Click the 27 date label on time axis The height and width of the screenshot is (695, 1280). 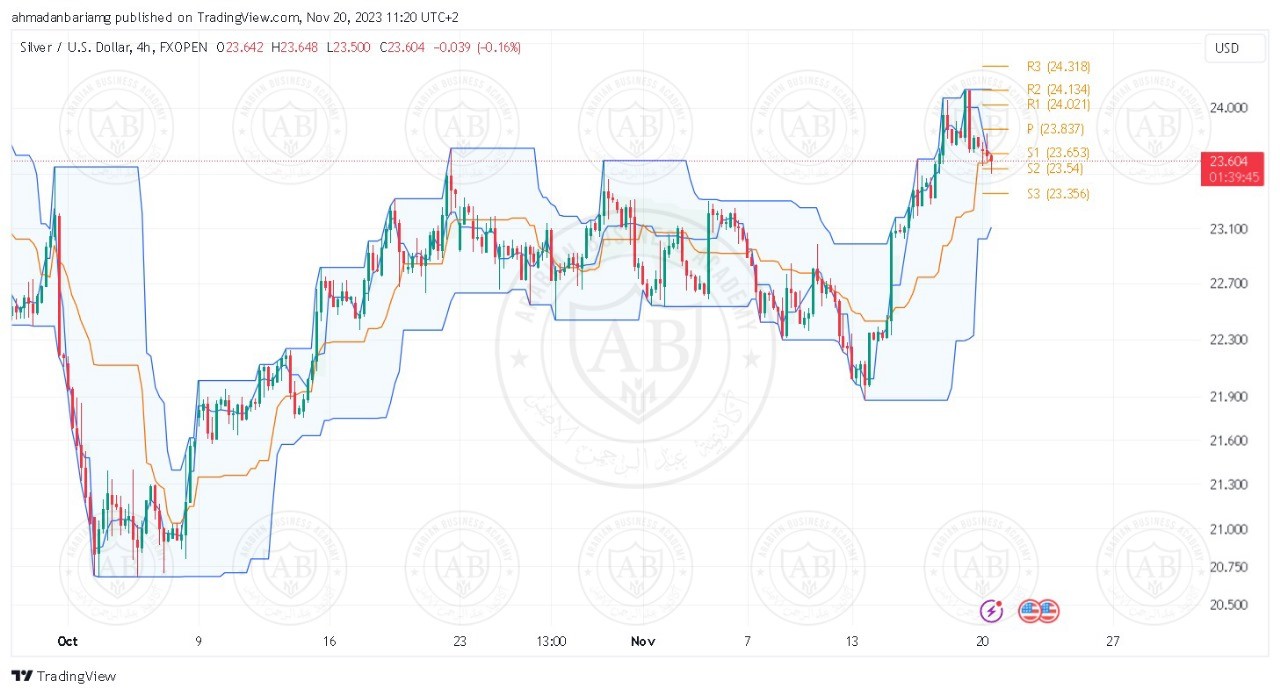coord(1113,641)
